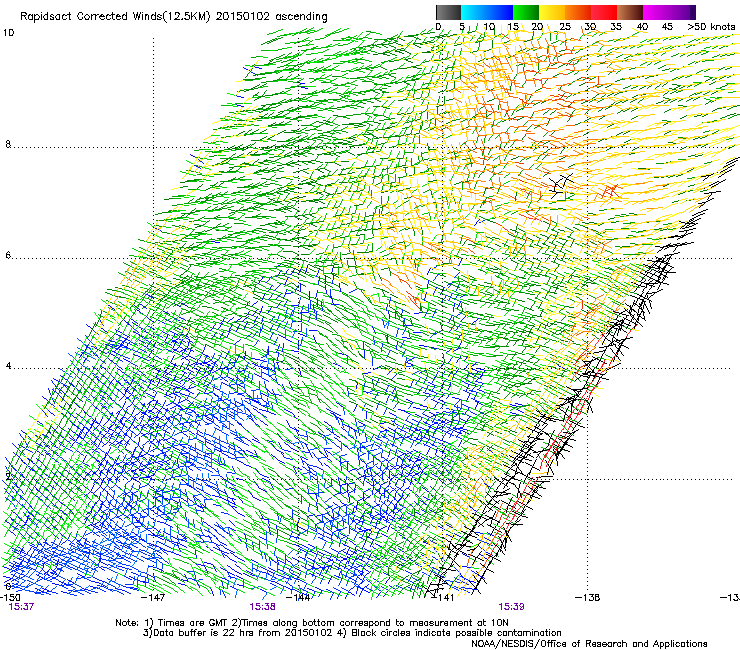Click the latitude axis label '10'
Screen dimensions: 740x650
tap(8, 33)
